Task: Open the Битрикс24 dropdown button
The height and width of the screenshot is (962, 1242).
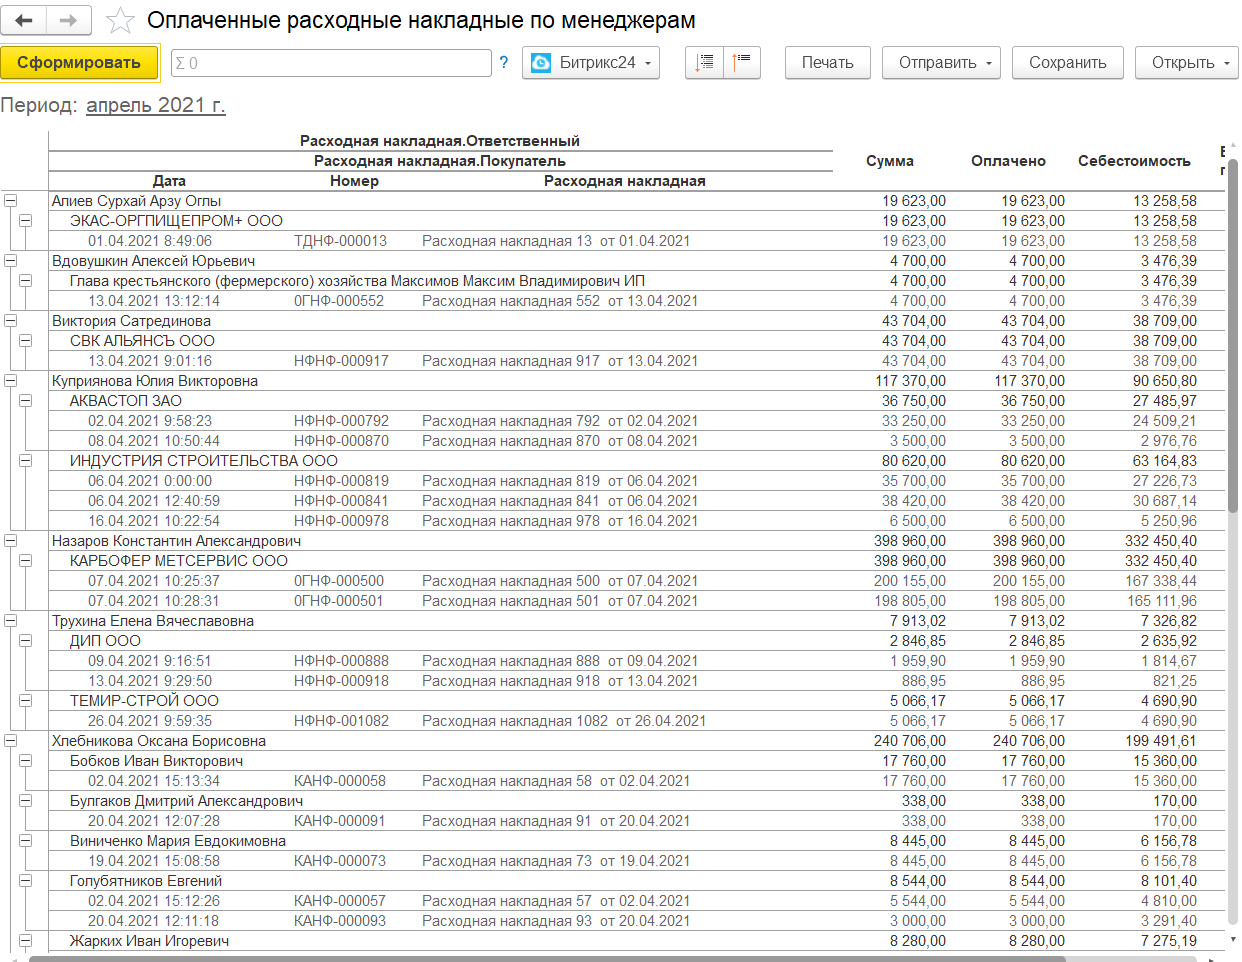Action: pos(591,62)
